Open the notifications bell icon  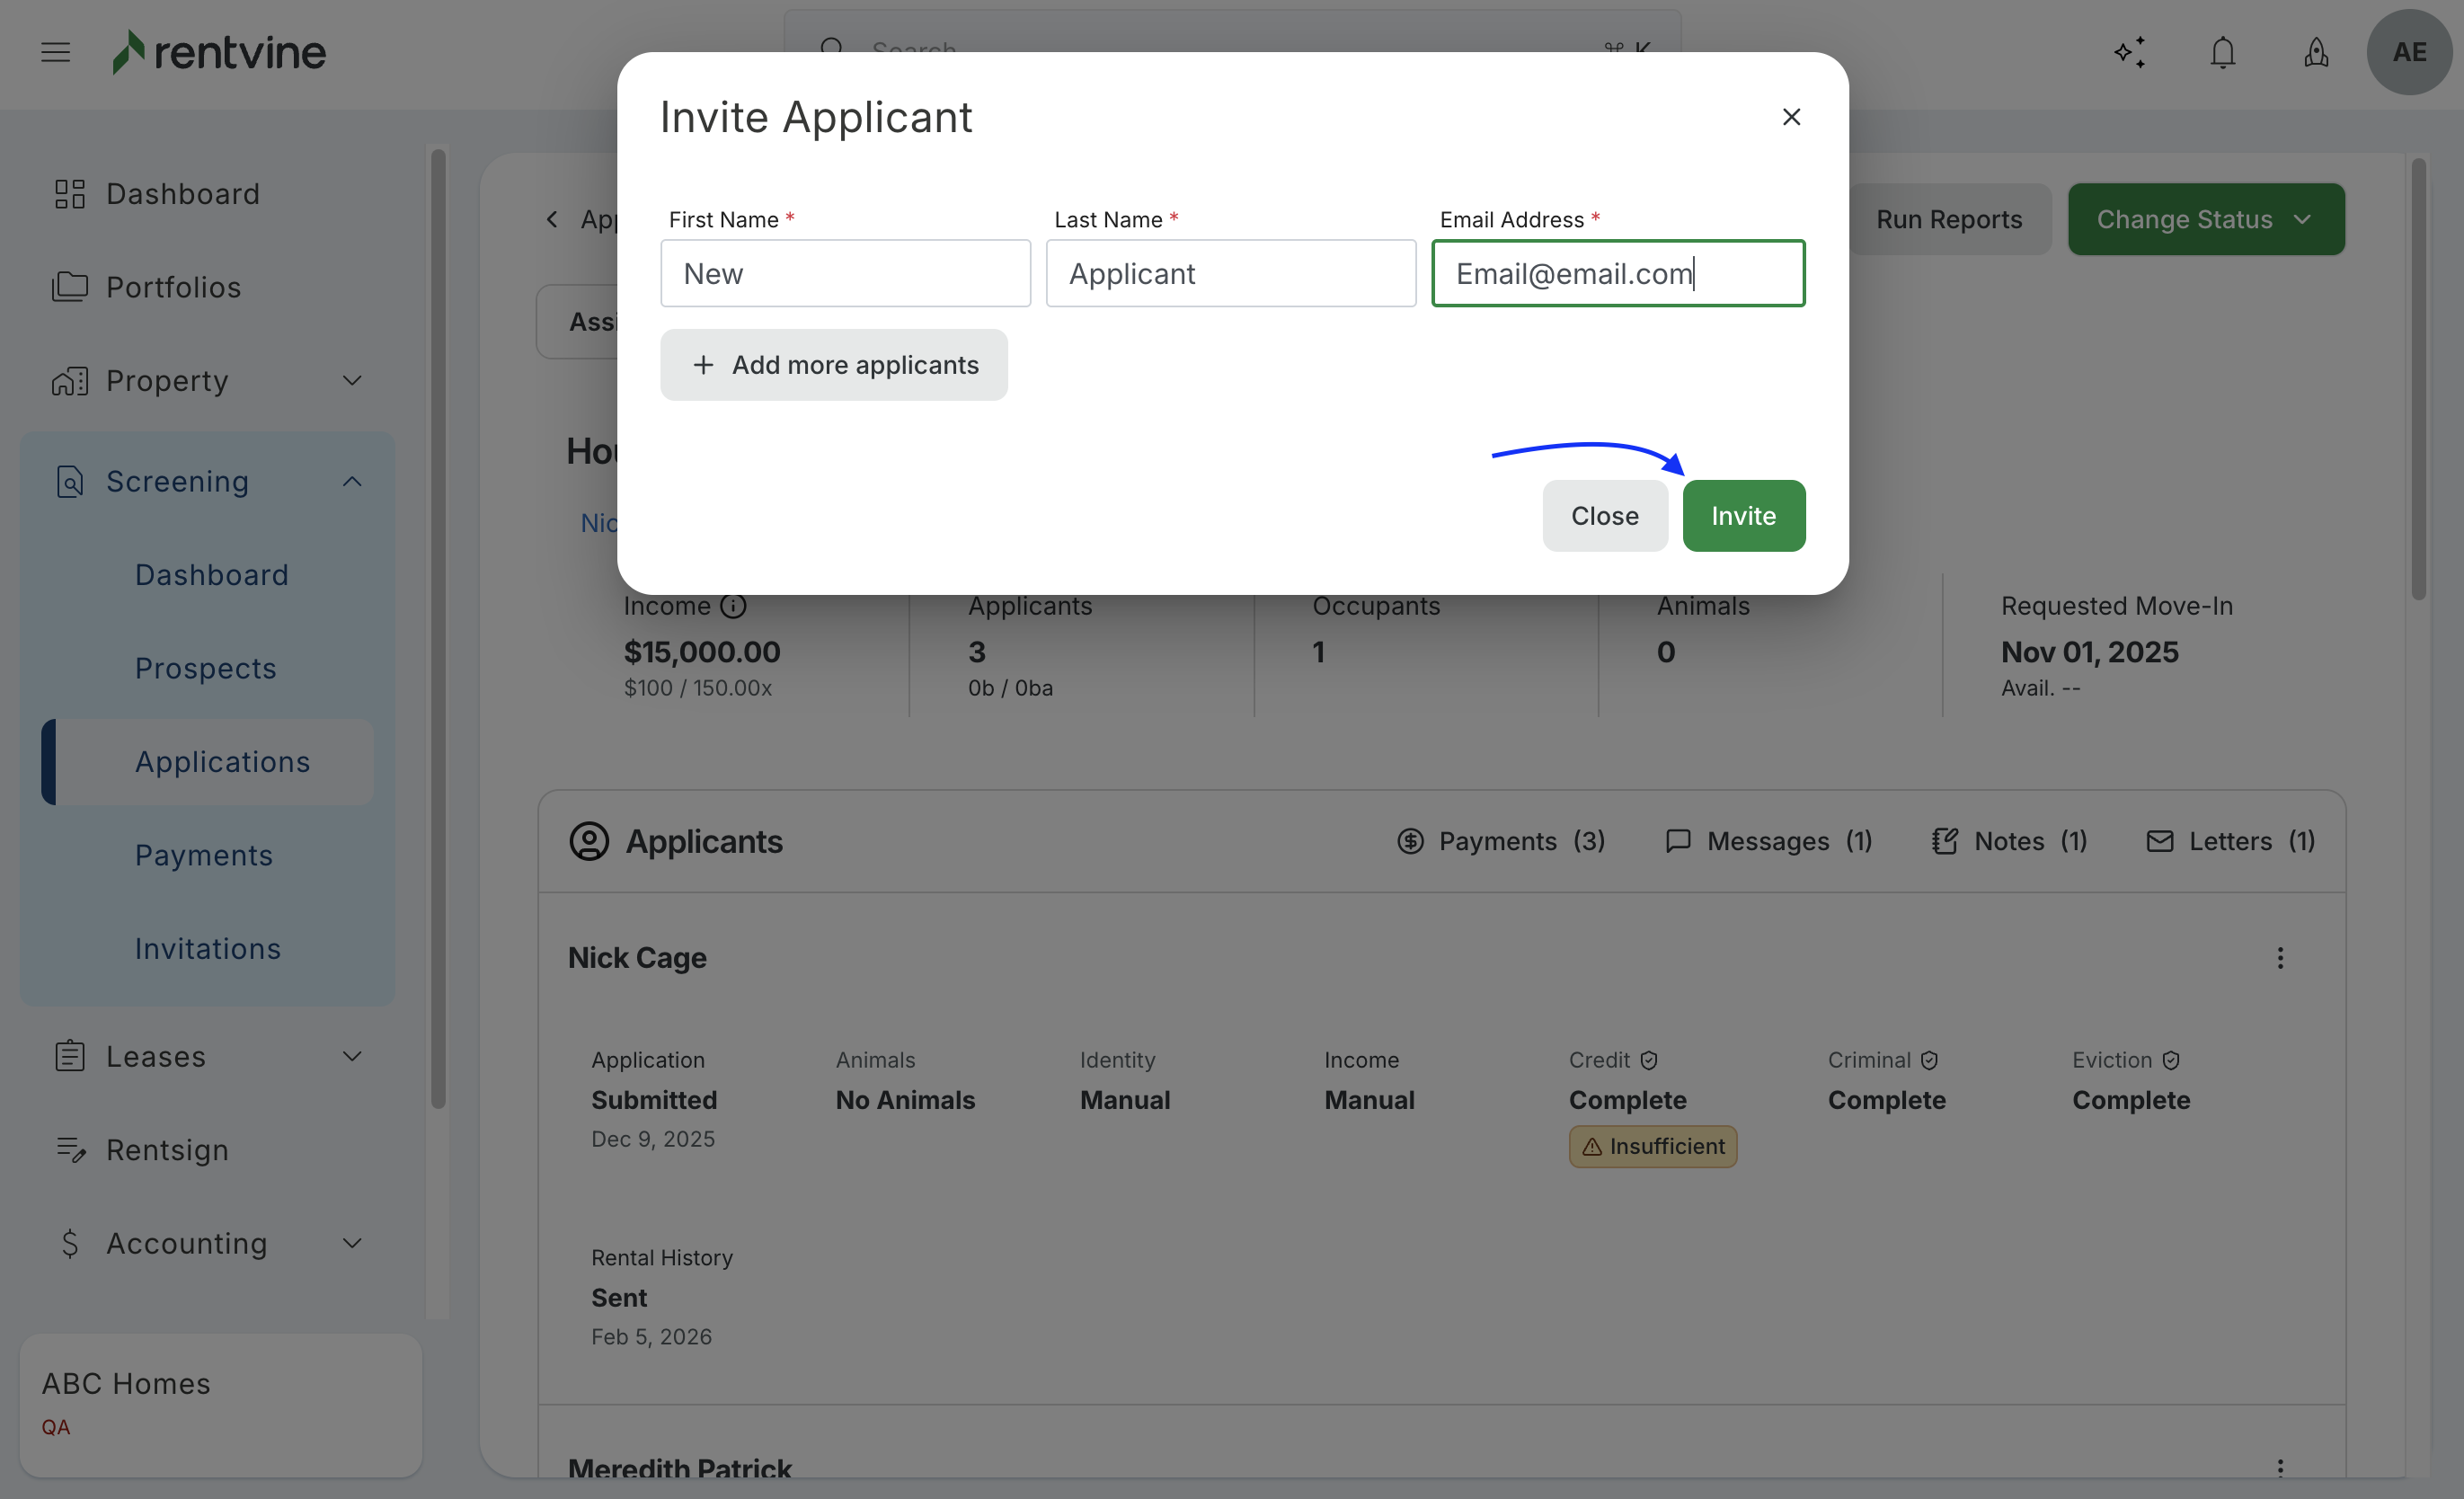click(x=2222, y=52)
